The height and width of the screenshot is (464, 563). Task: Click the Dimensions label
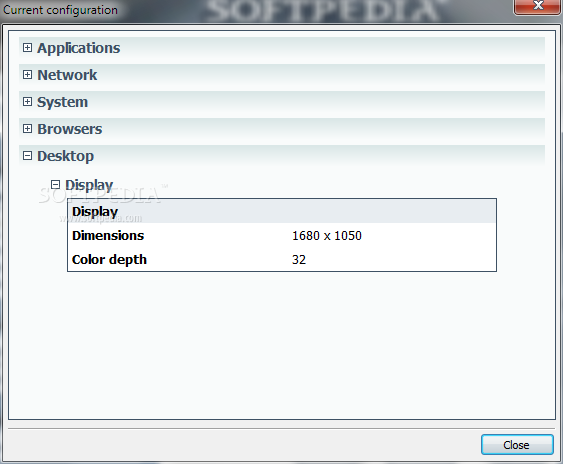click(x=108, y=236)
